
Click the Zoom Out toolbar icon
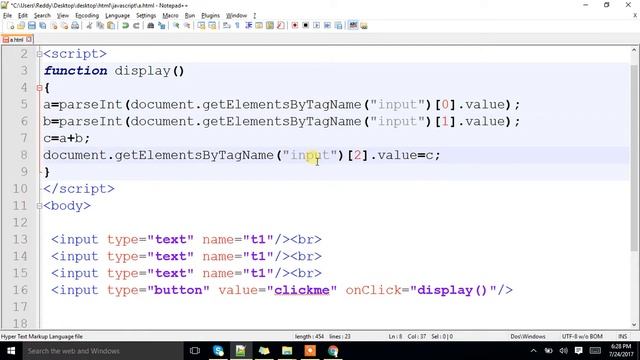pyautogui.click(x=187, y=26)
